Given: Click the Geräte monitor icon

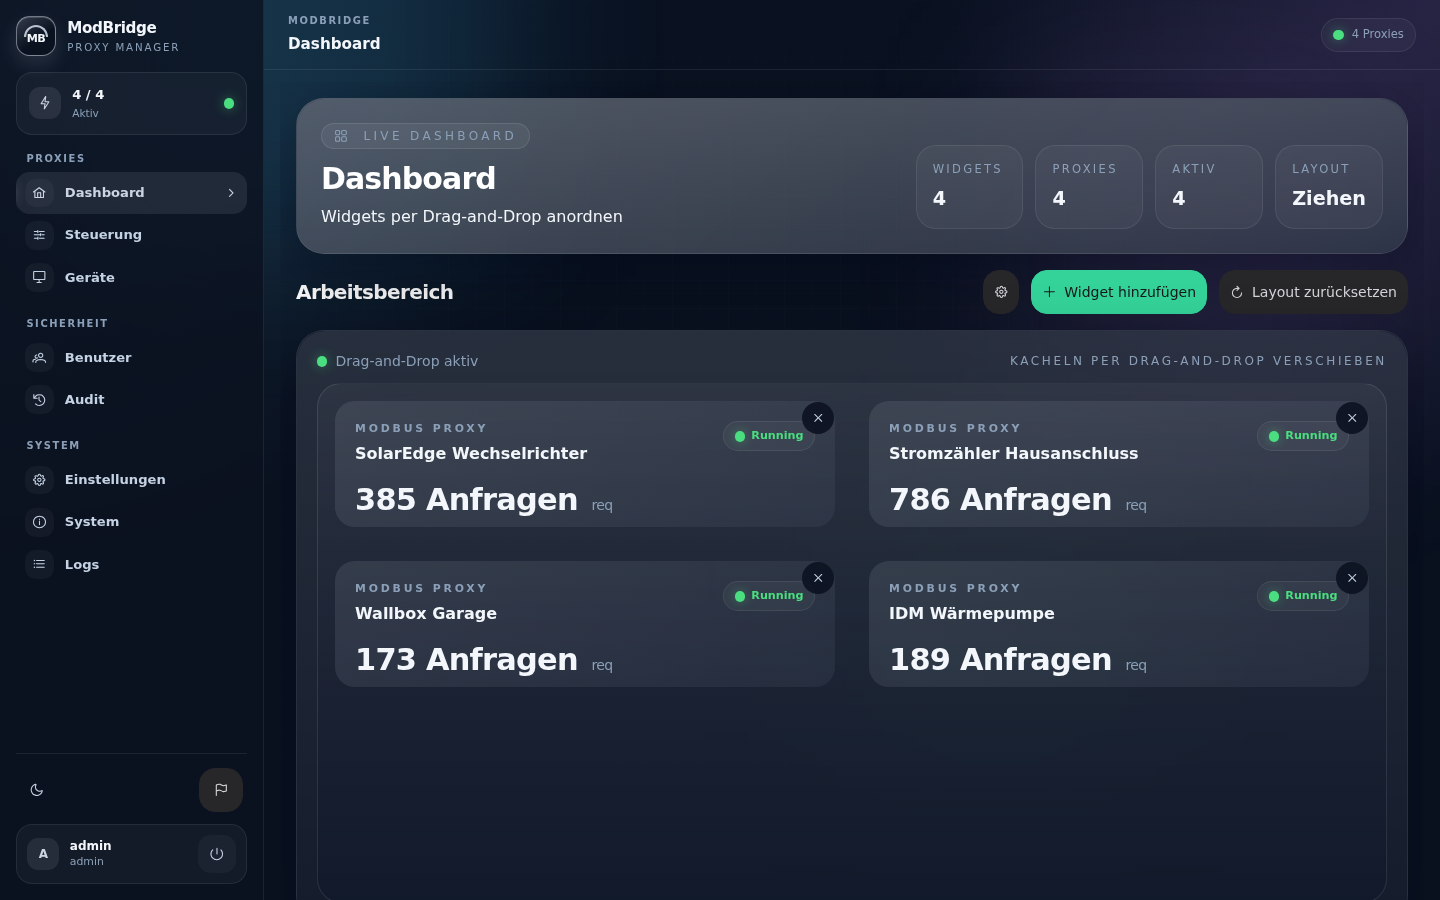Looking at the screenshot, I should (x=39, y=277).
